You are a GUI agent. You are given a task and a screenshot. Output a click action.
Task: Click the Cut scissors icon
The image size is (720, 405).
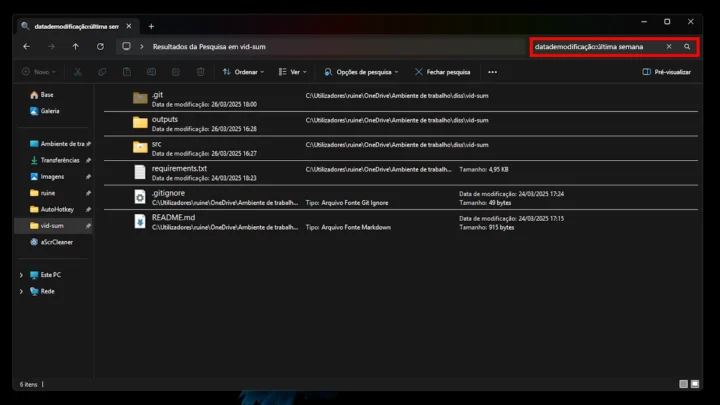pos(78,72)
